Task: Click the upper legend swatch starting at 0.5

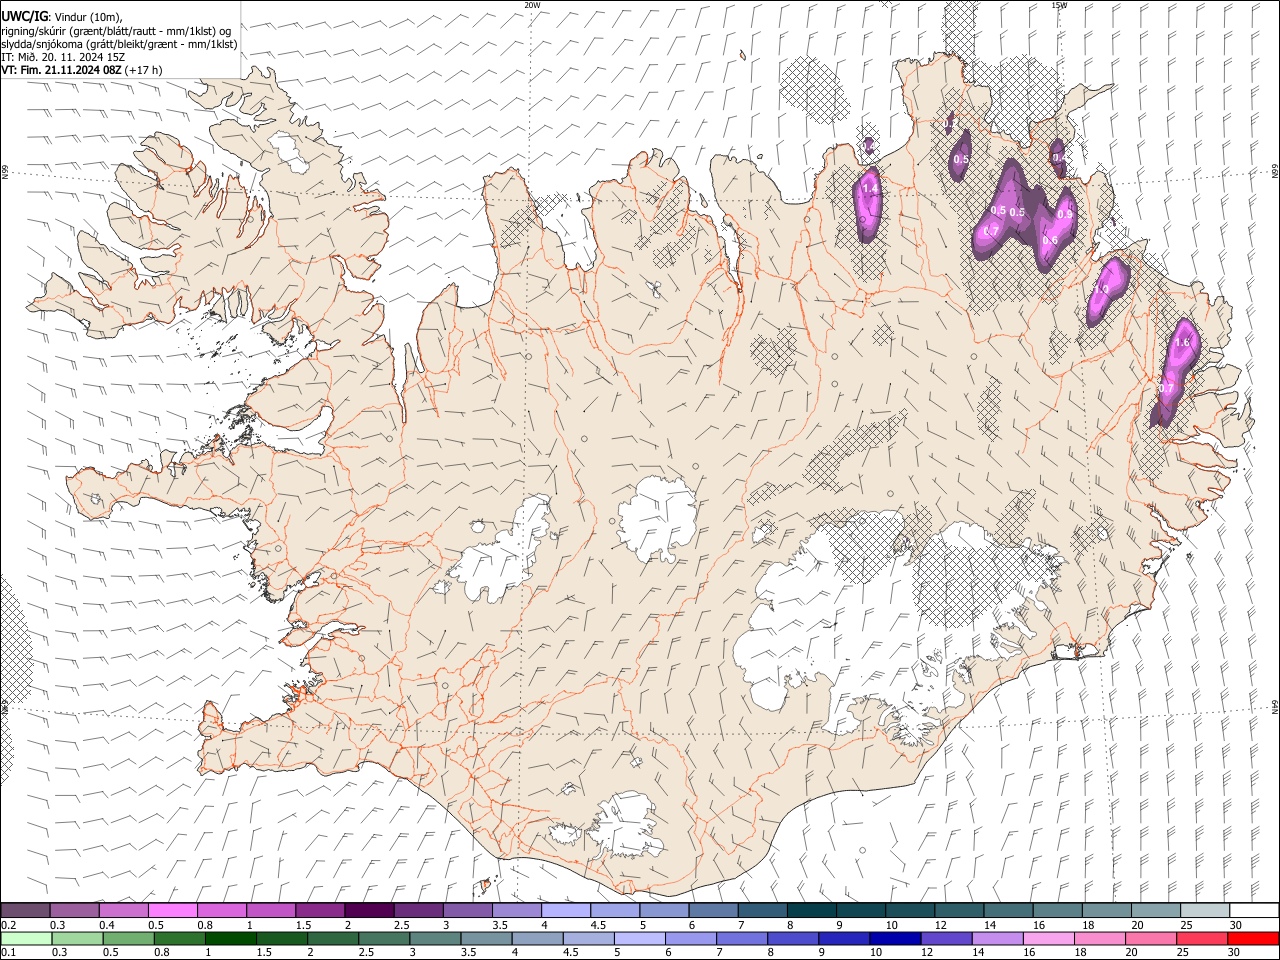Action: 173,911
